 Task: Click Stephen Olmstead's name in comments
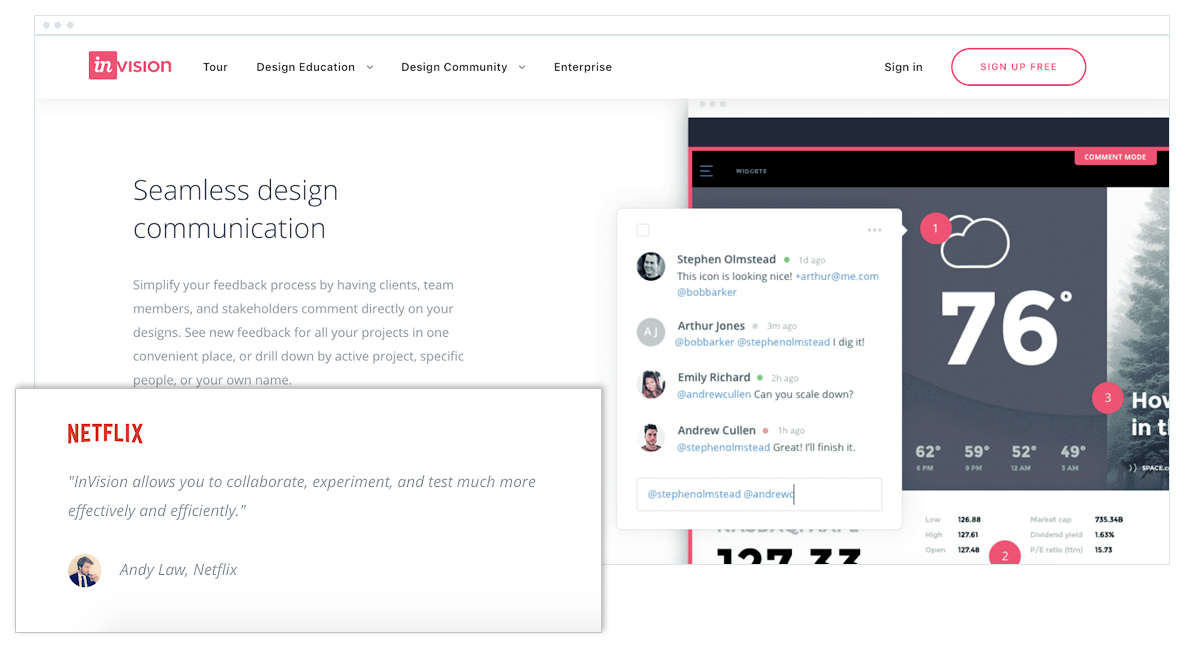pyautogui.click(x=726, y=259)
